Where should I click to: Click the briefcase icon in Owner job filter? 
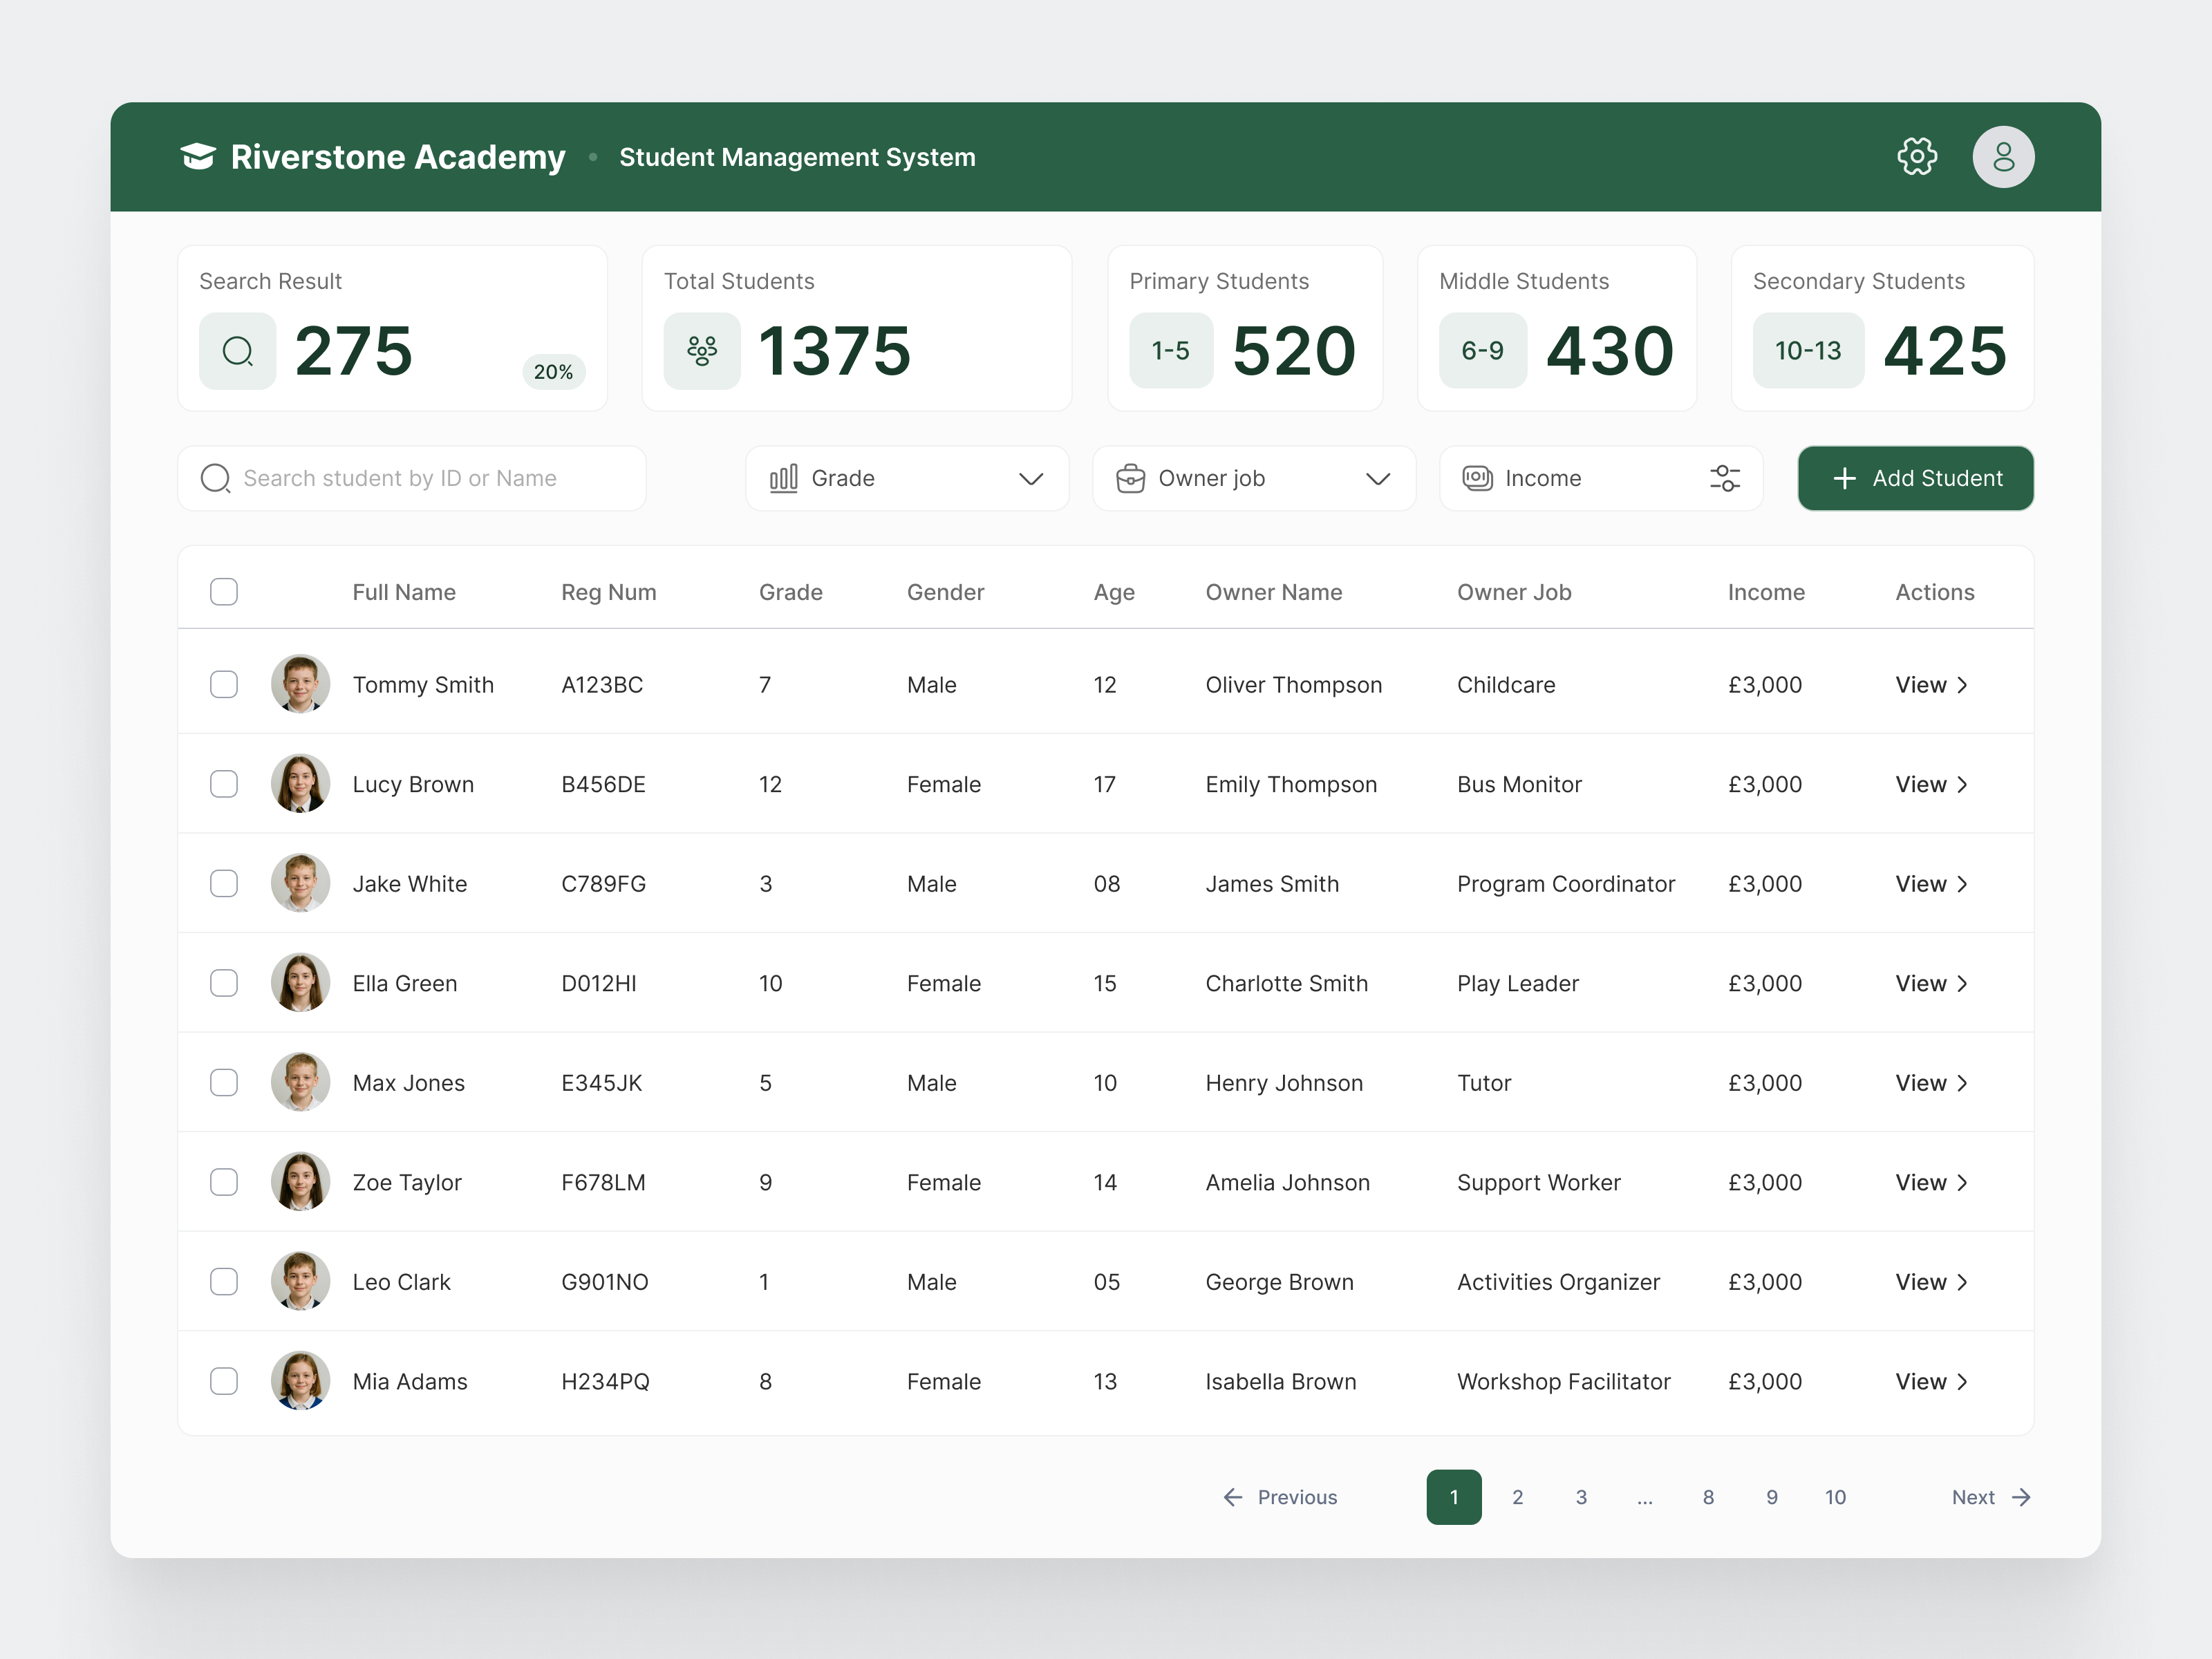pyautogui.click(x=1130, y=478)
